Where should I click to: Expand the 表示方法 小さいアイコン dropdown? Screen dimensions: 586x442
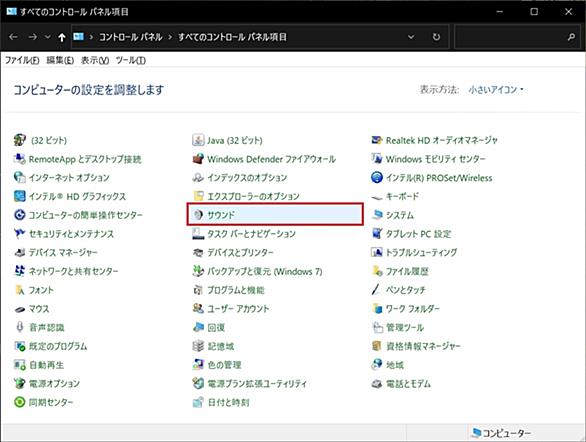click(496, 90)
